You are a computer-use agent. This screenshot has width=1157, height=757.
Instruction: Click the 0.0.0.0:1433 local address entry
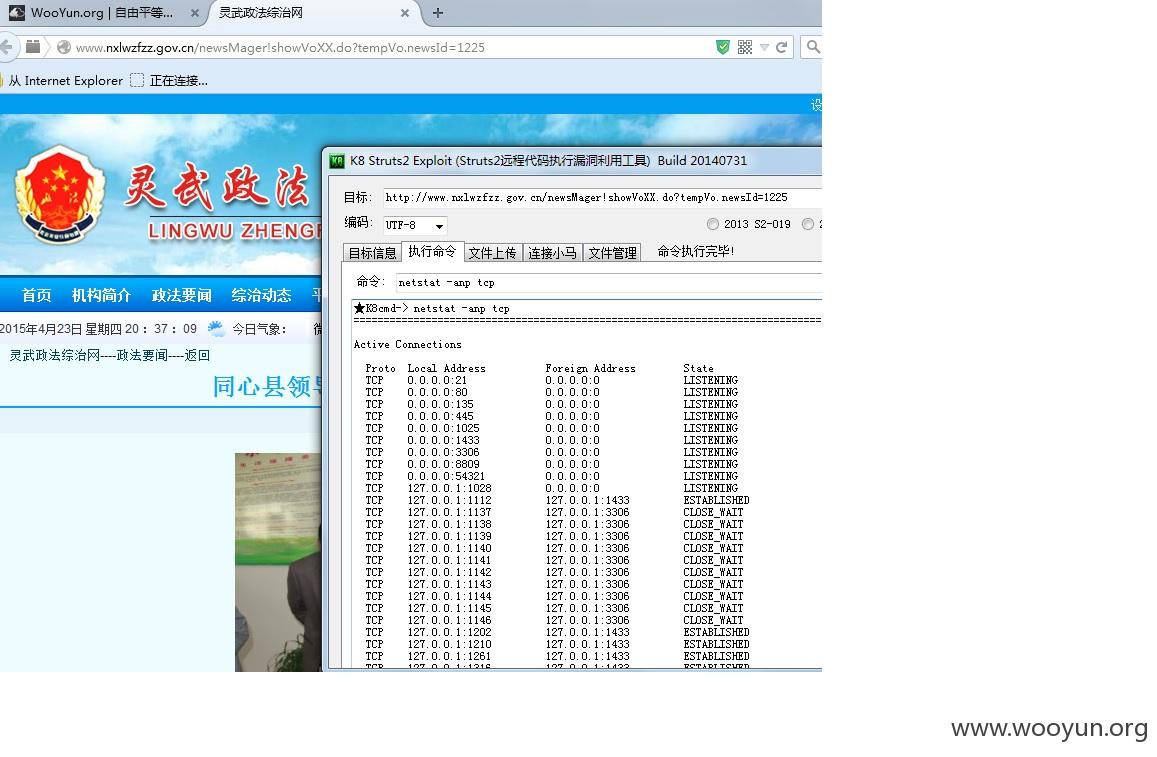pos(443,440)
